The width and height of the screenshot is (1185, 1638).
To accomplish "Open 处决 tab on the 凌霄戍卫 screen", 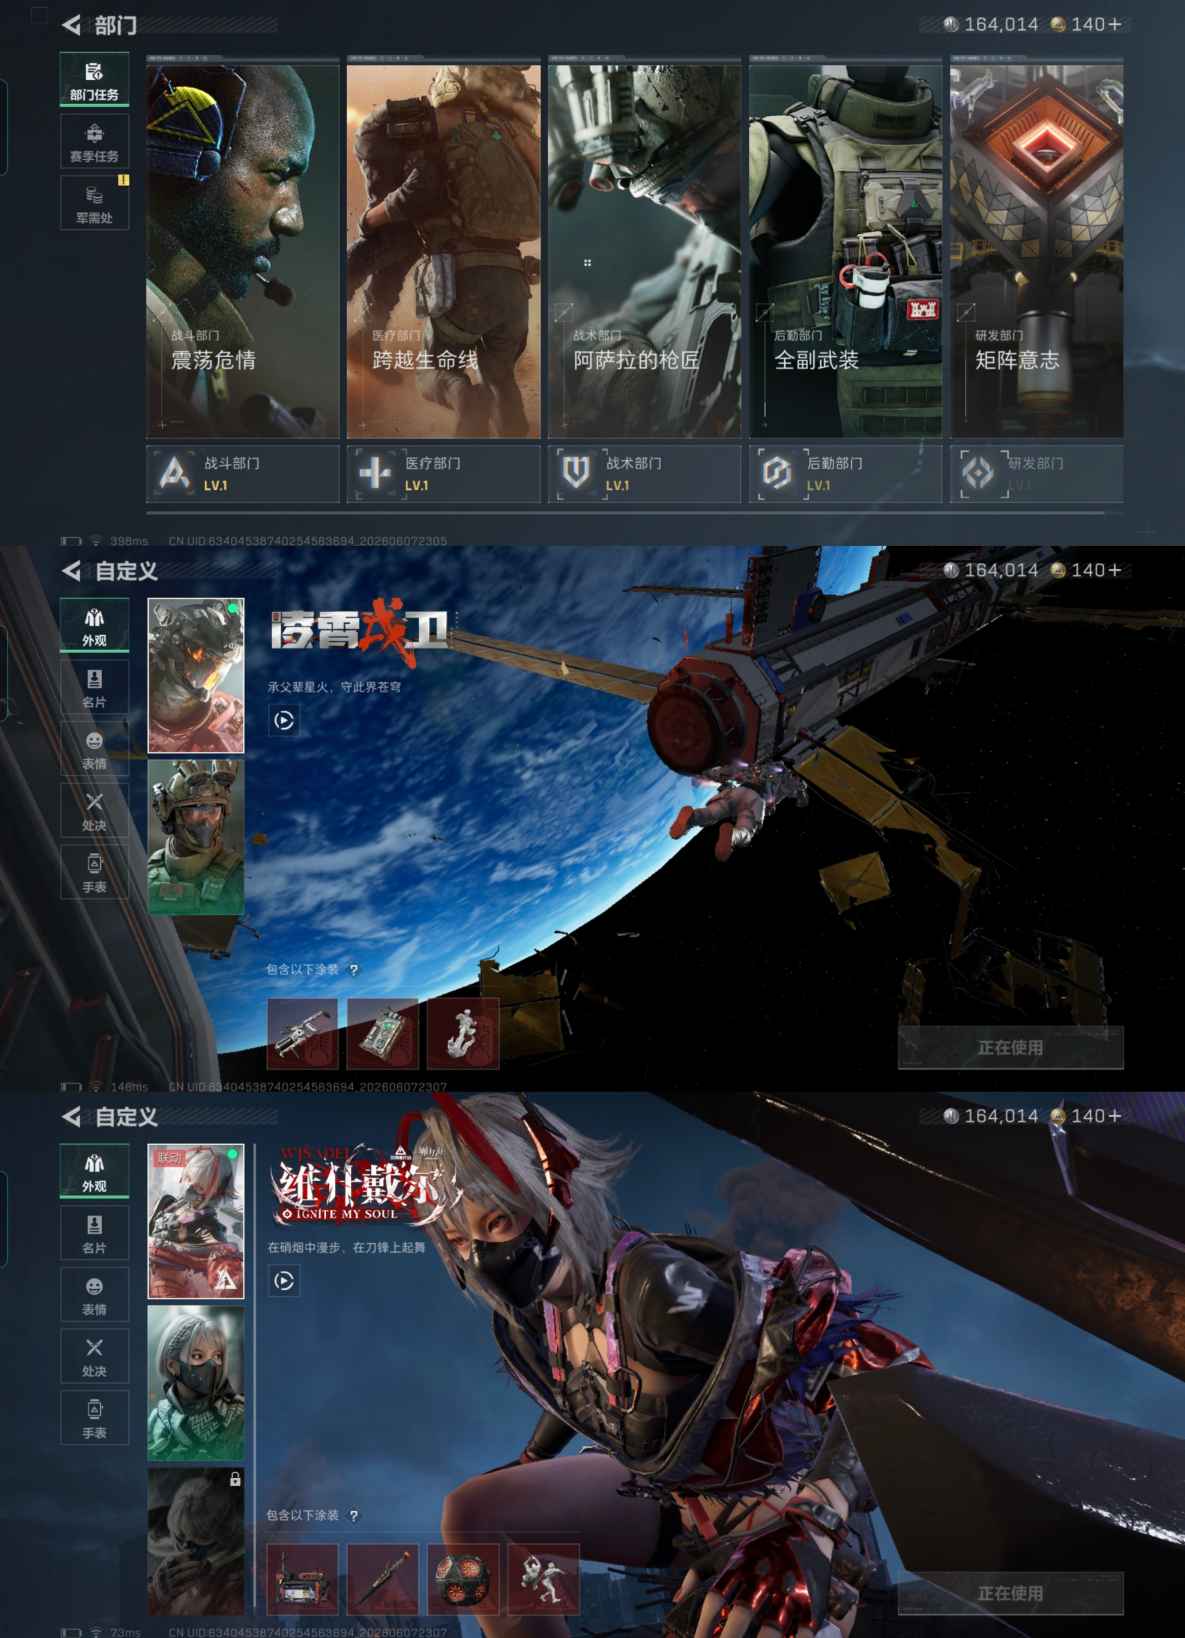I will 94,810.
